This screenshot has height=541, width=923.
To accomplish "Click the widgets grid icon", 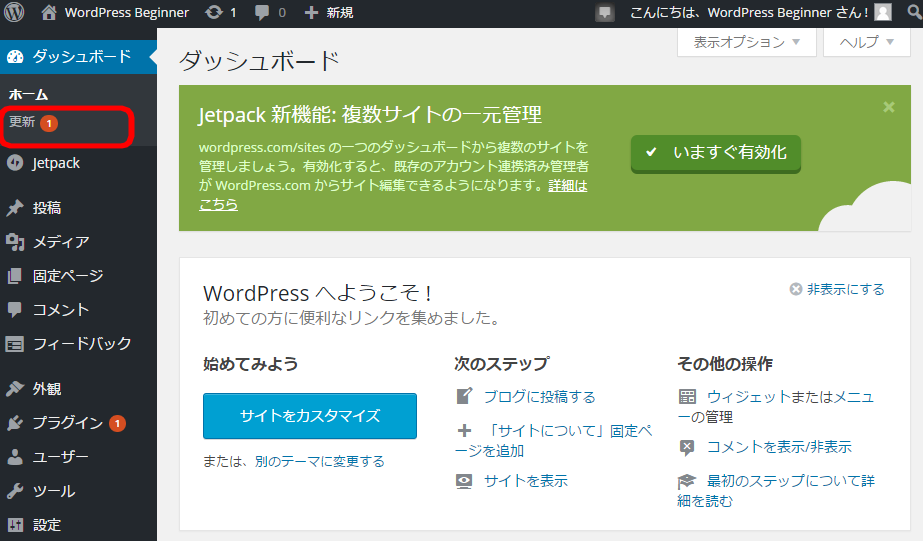I will coord(687,397).
